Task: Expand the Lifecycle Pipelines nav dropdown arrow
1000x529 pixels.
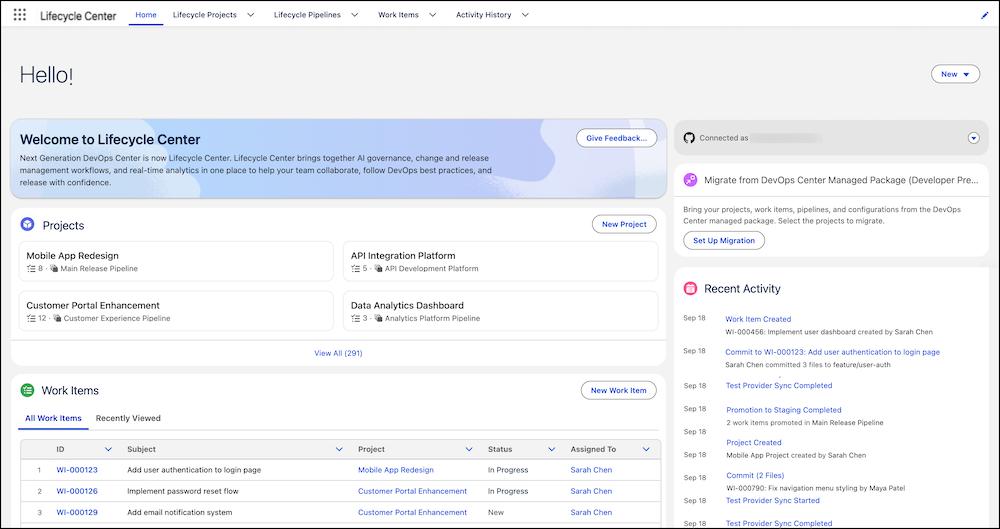Action: pyautogui.click(x=355, y=15)
